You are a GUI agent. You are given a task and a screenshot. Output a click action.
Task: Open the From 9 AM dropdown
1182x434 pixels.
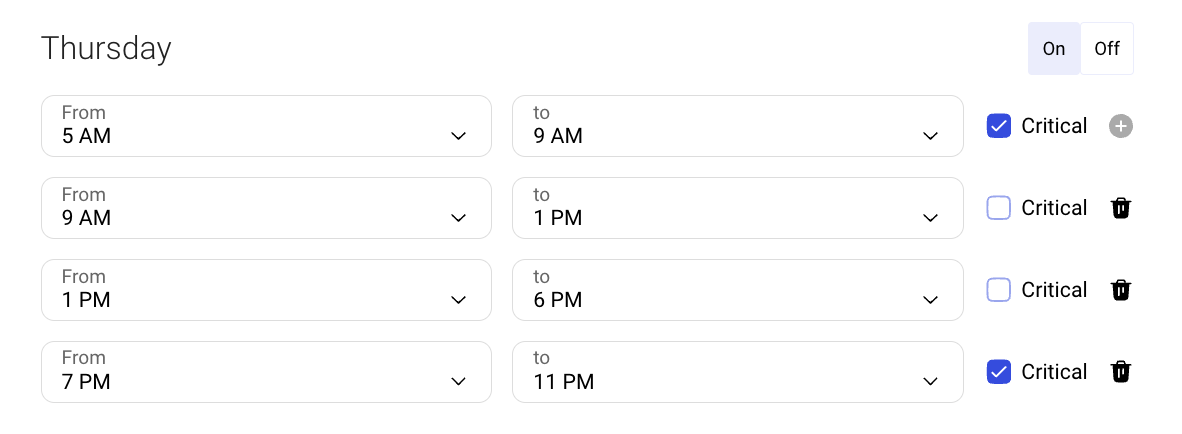[266, 208]
